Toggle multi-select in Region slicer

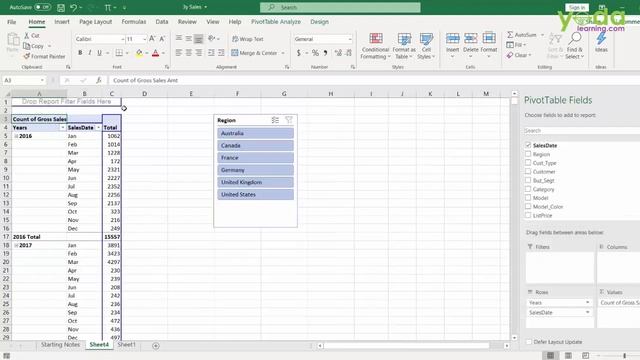pos(275,120)
